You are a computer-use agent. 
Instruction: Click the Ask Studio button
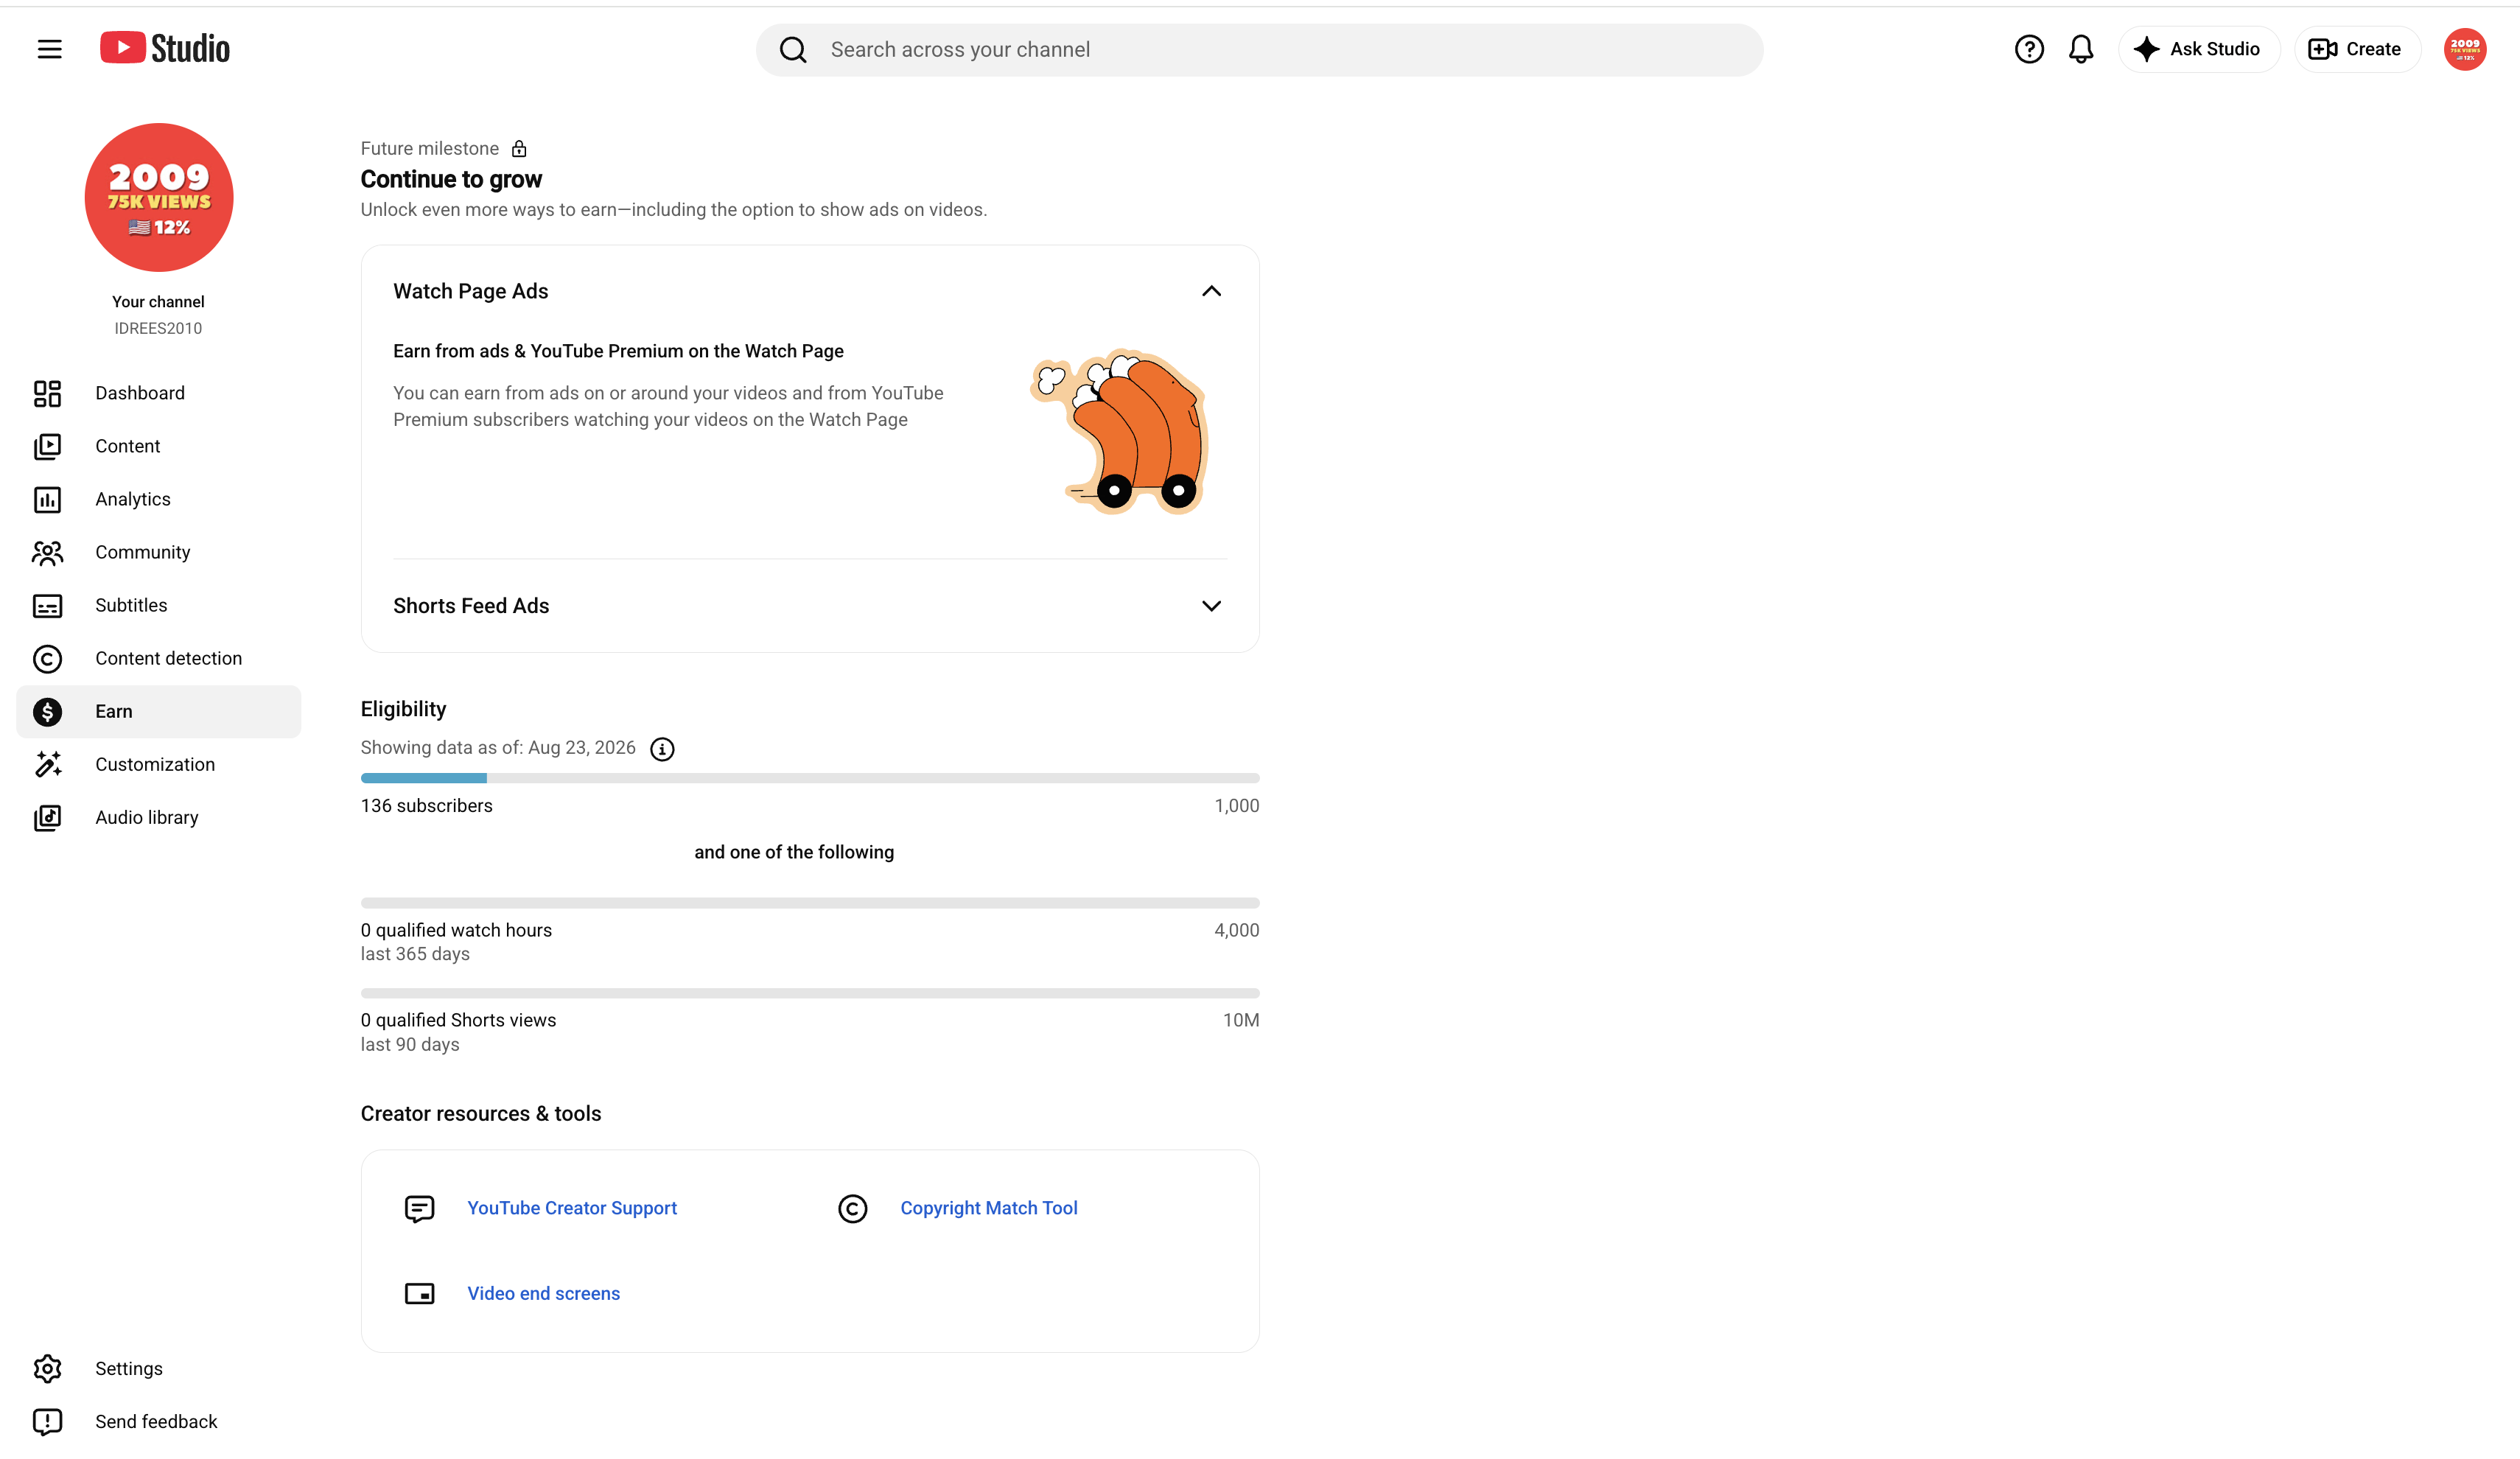2198,49
